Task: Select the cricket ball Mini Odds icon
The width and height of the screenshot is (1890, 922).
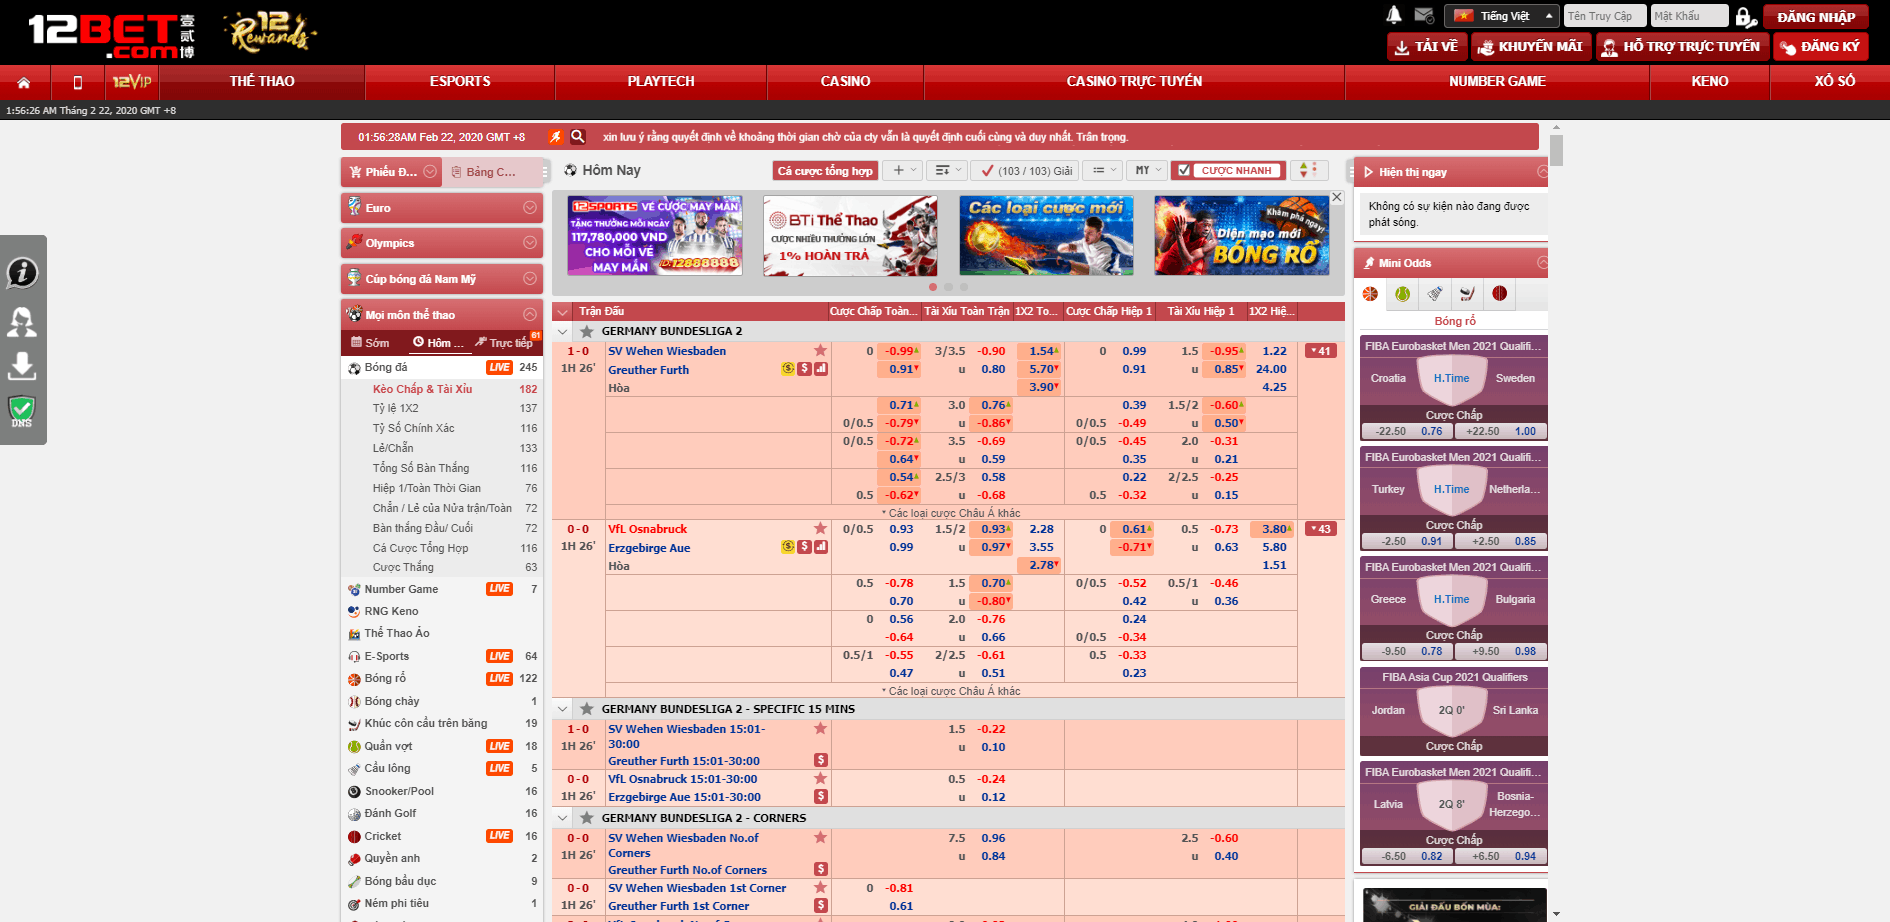Action: tap(1499, 294)
